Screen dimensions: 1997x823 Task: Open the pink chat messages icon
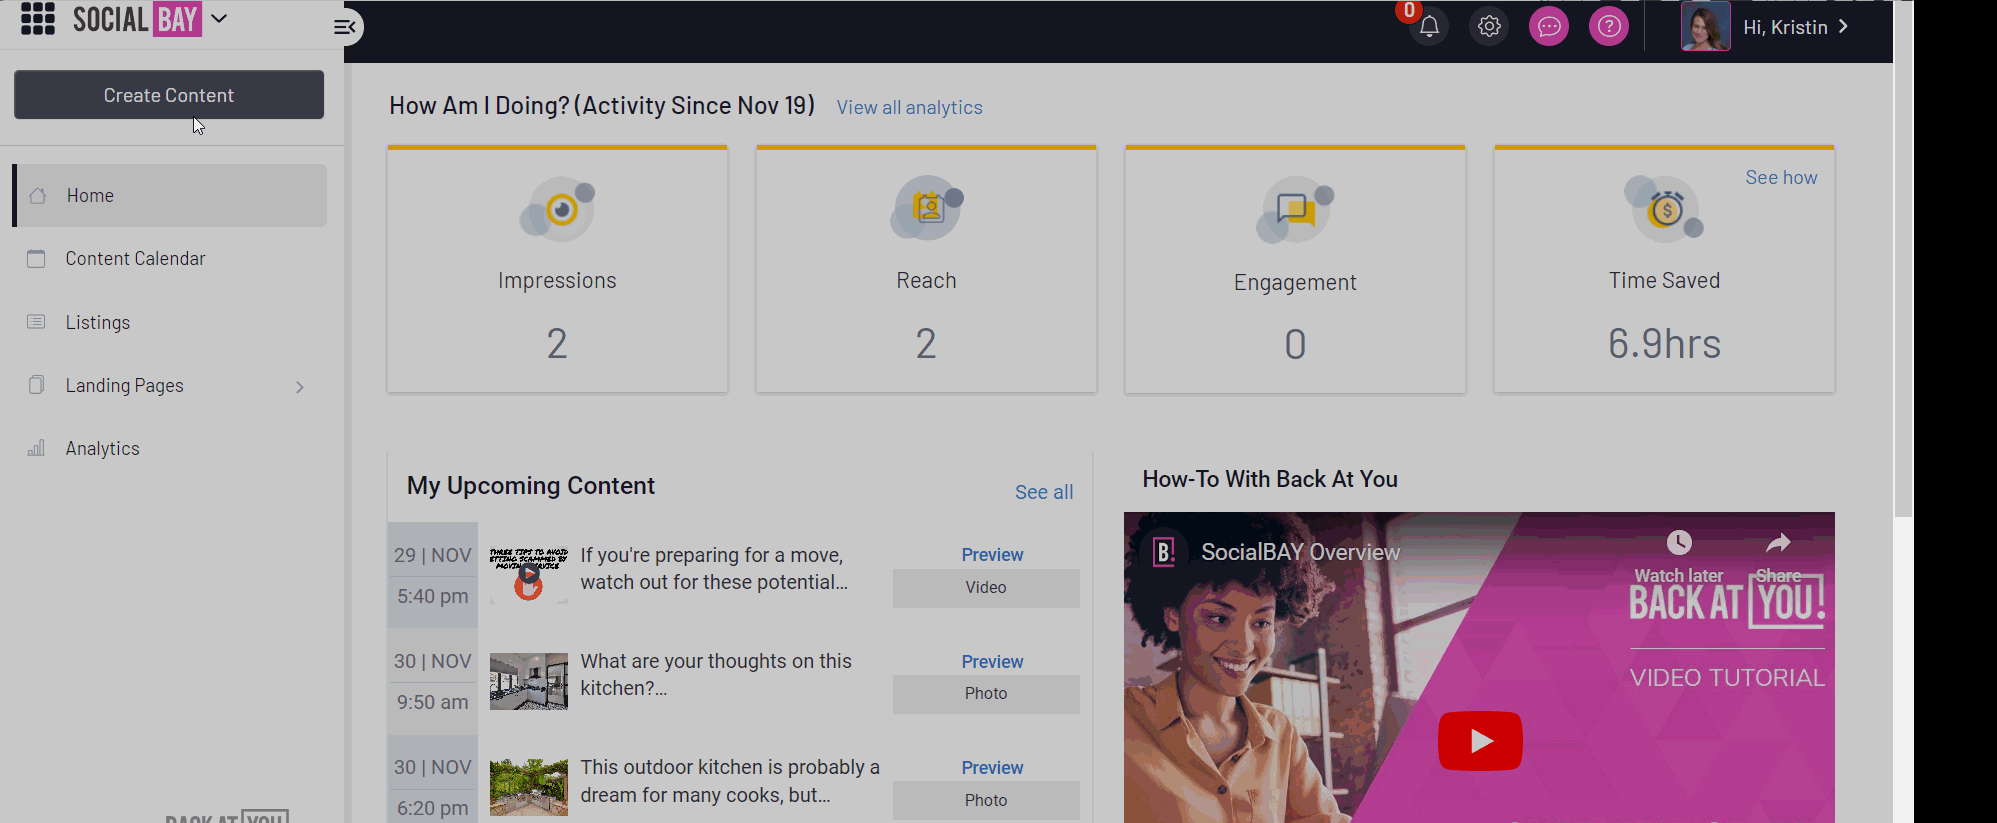(x=1549, y=27)
